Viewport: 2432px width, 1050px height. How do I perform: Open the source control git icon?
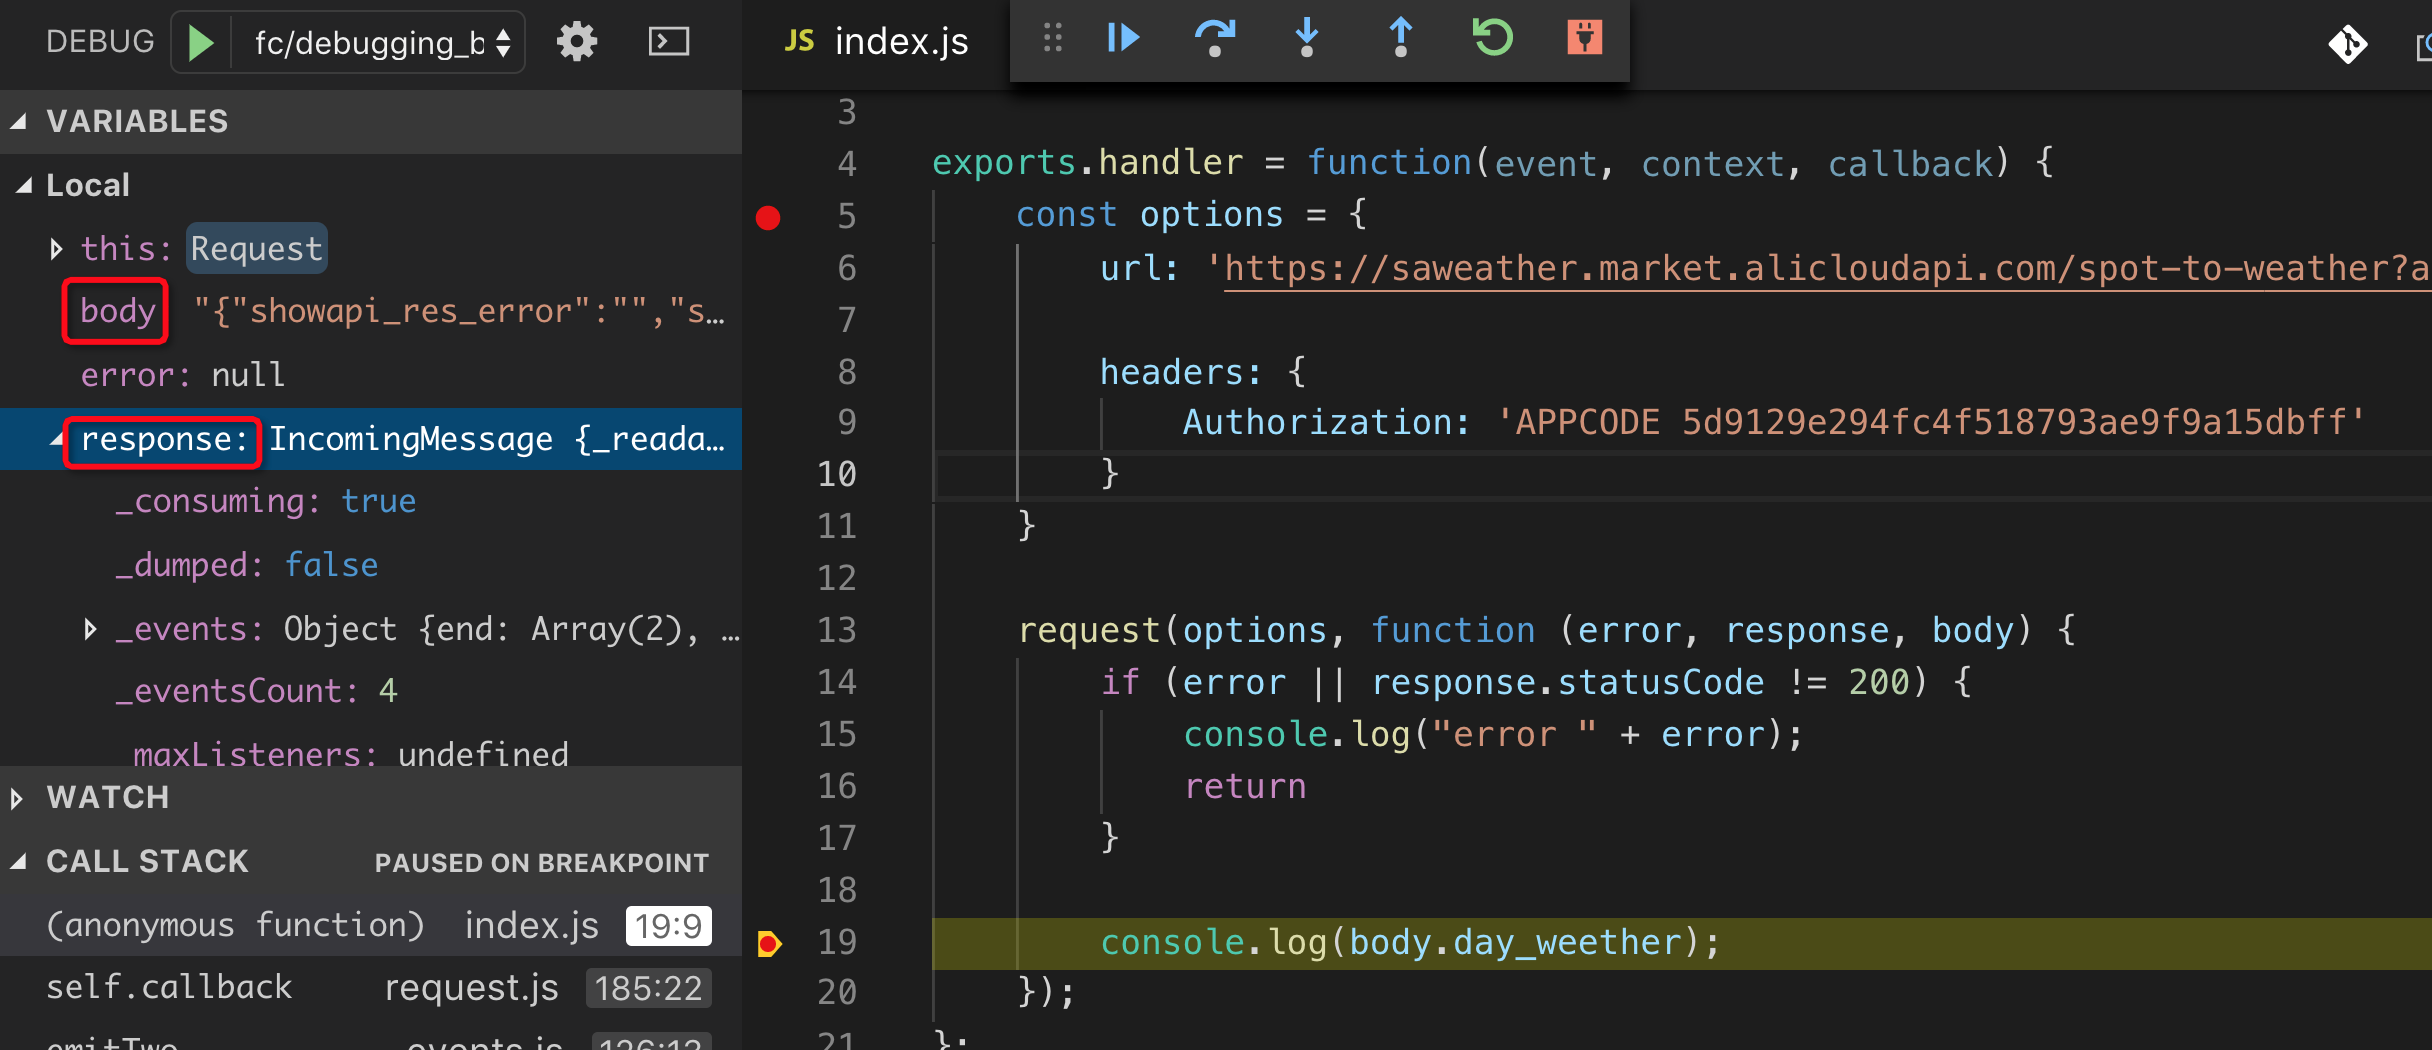point(2347,44)
